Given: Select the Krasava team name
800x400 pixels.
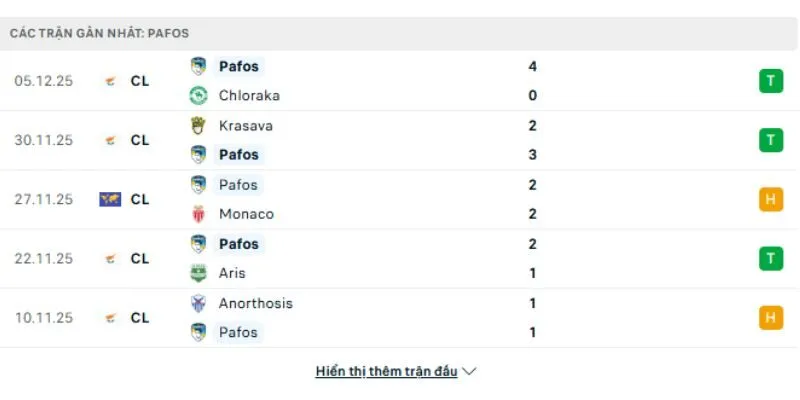Looking at the screenshot, I should 244,126.
